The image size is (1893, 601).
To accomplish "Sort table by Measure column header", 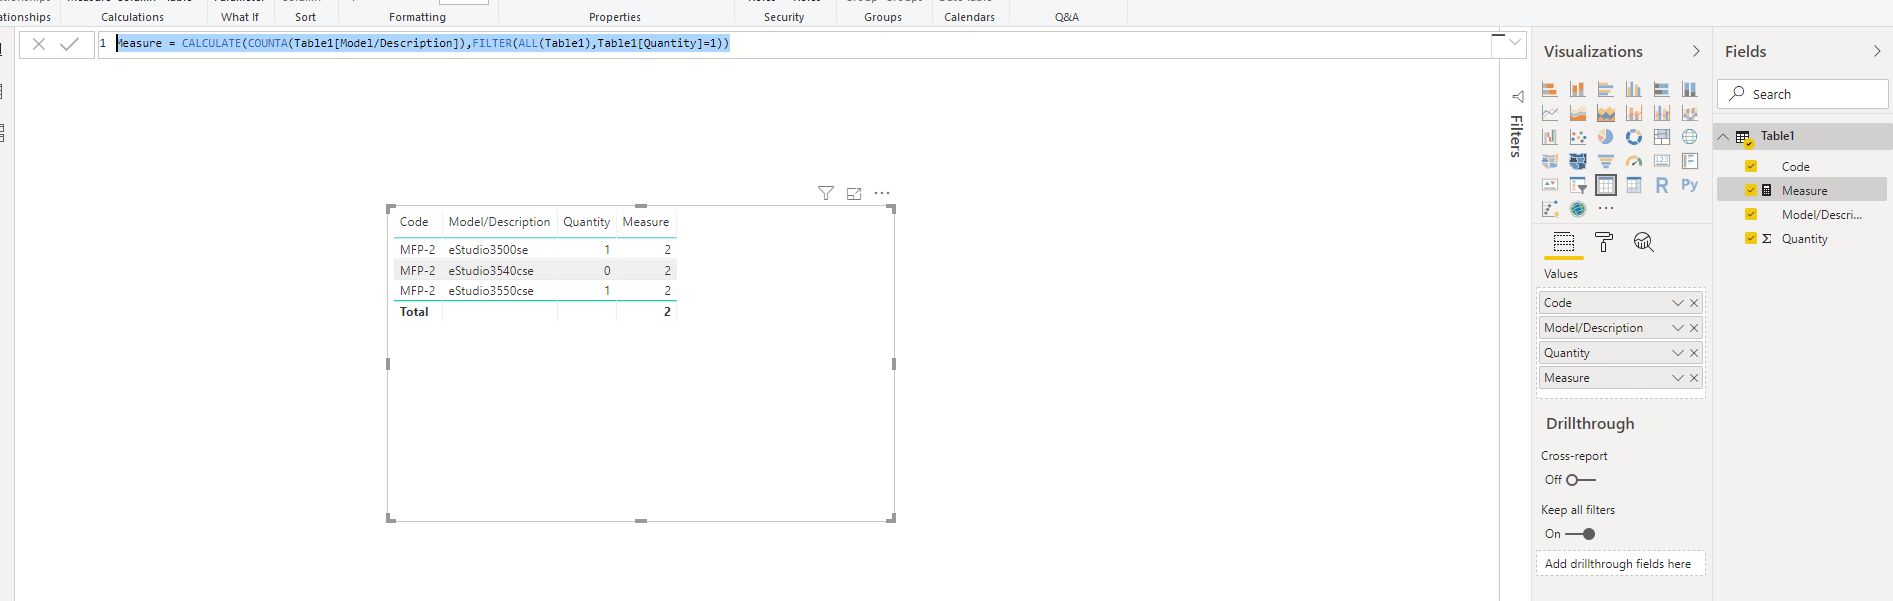I will click(x=646, y=222).
